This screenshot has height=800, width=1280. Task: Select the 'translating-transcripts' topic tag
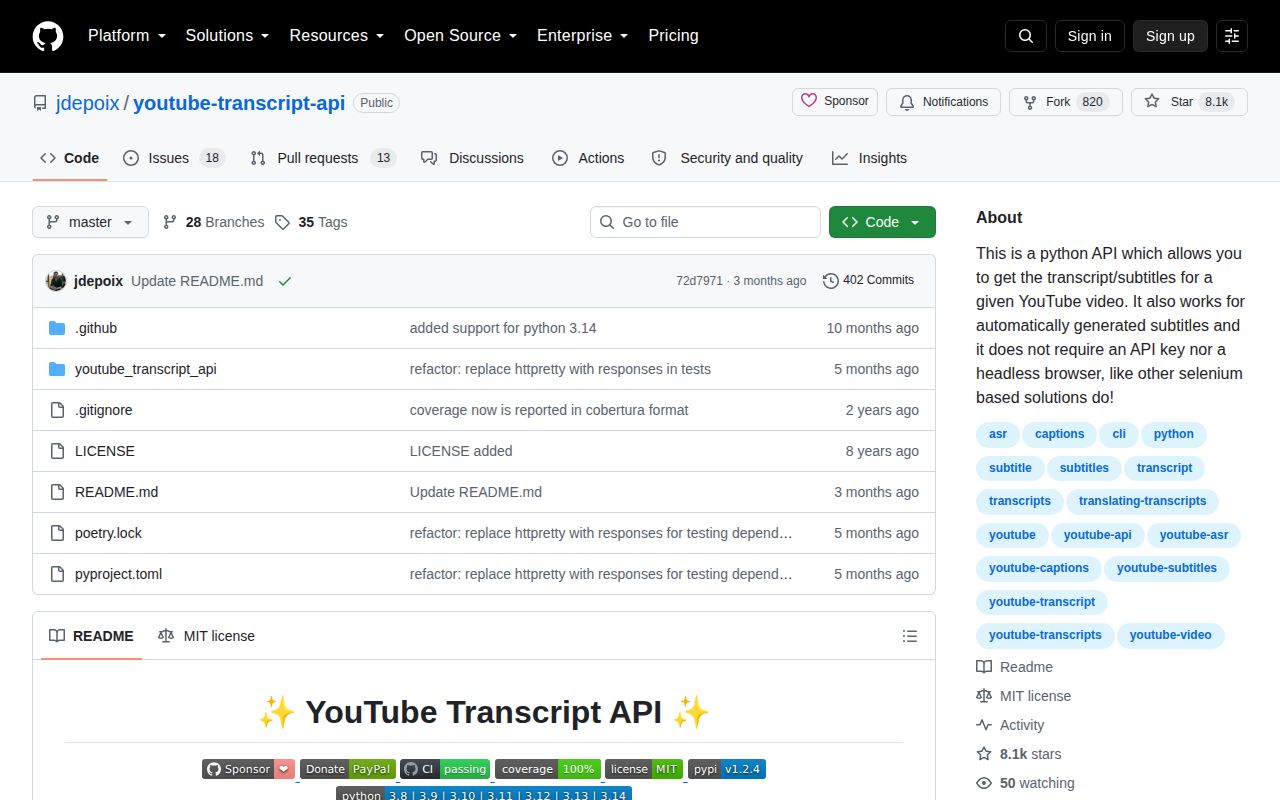(x=1142, y=501)
